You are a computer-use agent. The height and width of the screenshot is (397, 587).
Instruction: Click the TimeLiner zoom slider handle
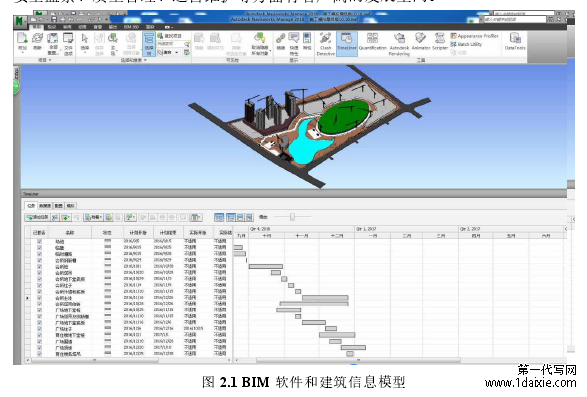(x=293, y=217)
